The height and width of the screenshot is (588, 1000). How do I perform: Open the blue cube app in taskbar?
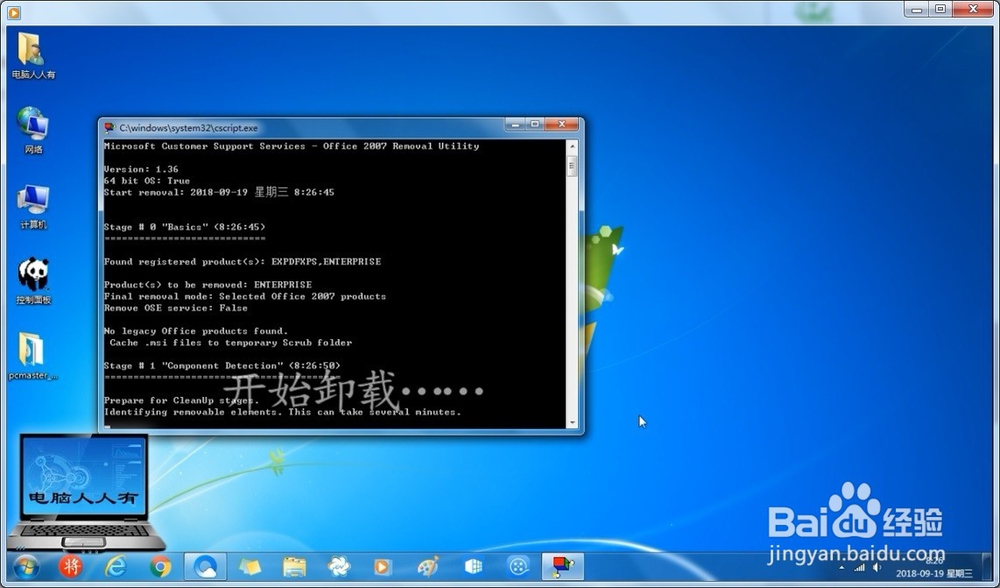click(473, 566)
